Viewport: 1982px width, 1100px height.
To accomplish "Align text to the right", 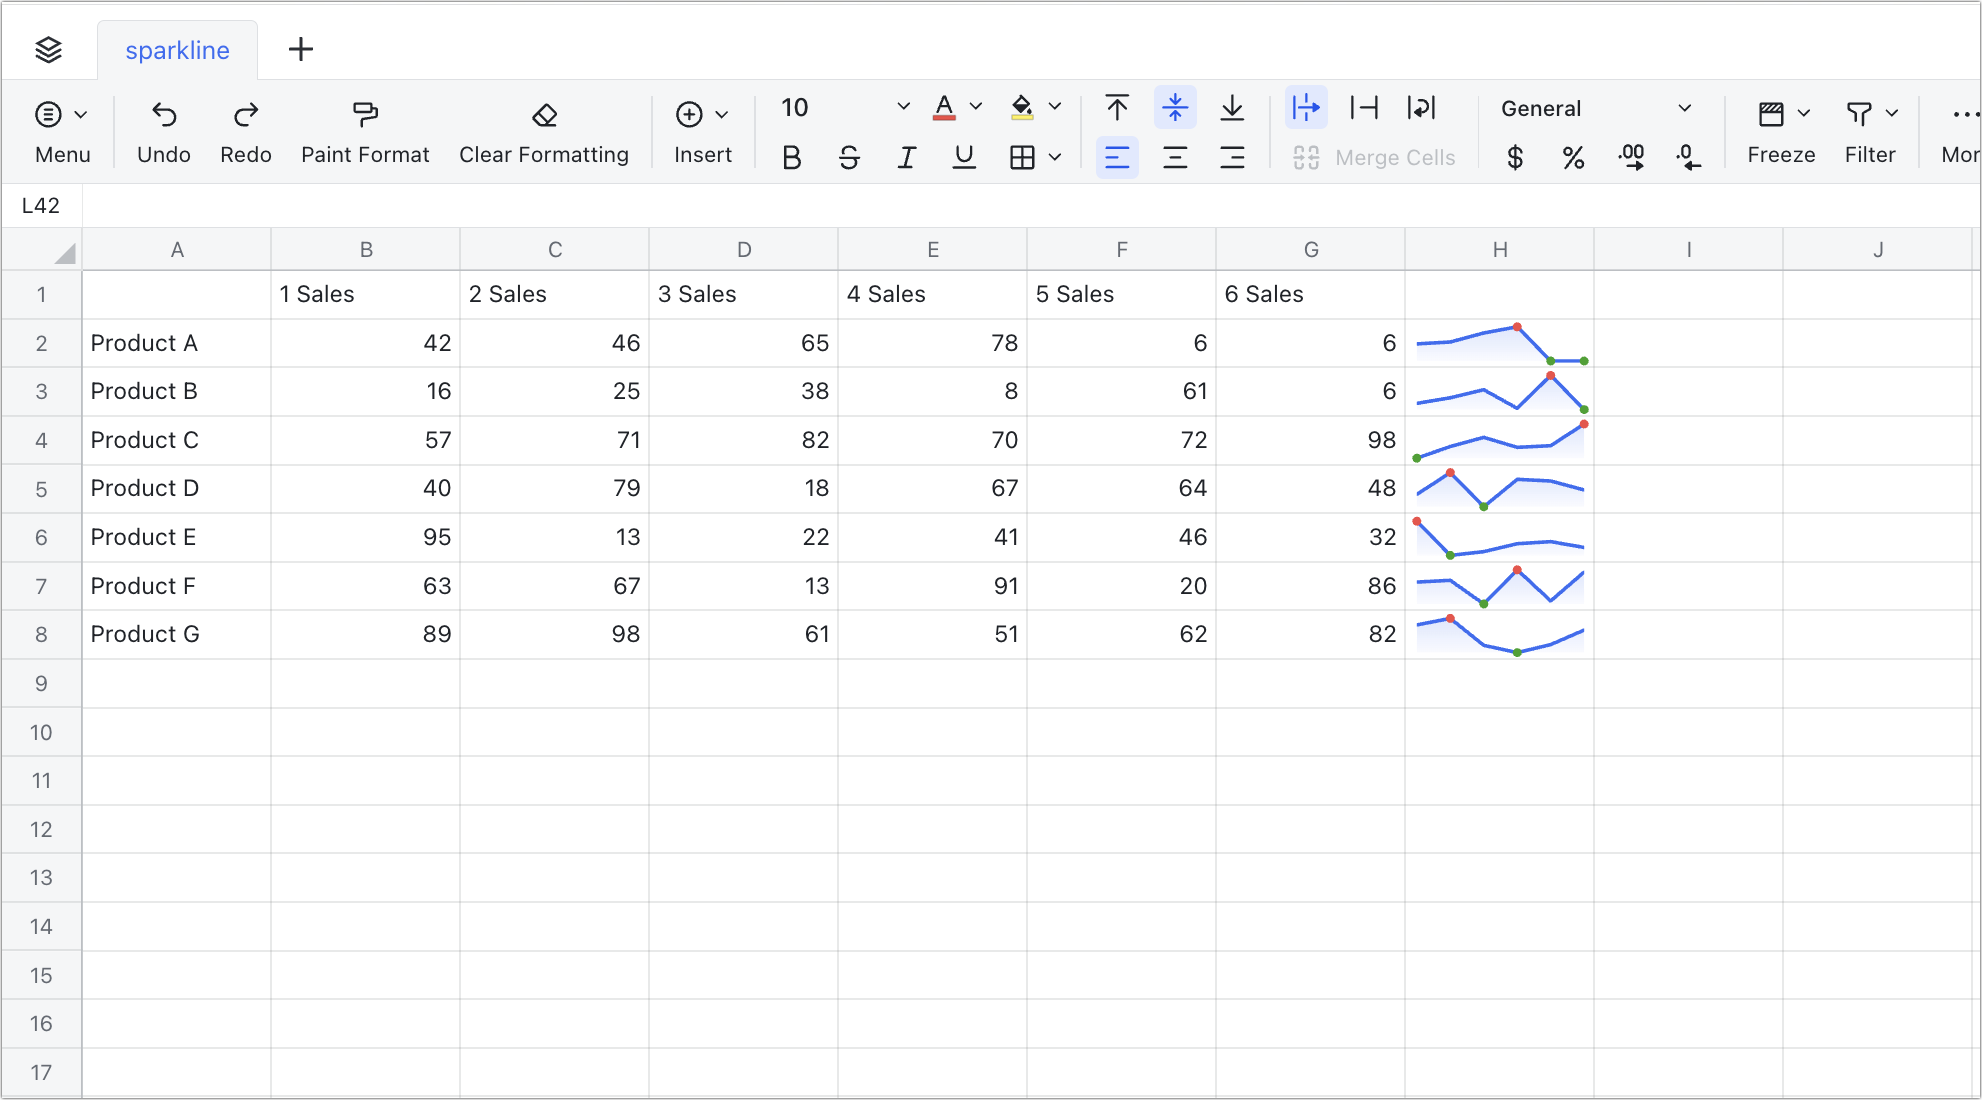I will 1232,157.
